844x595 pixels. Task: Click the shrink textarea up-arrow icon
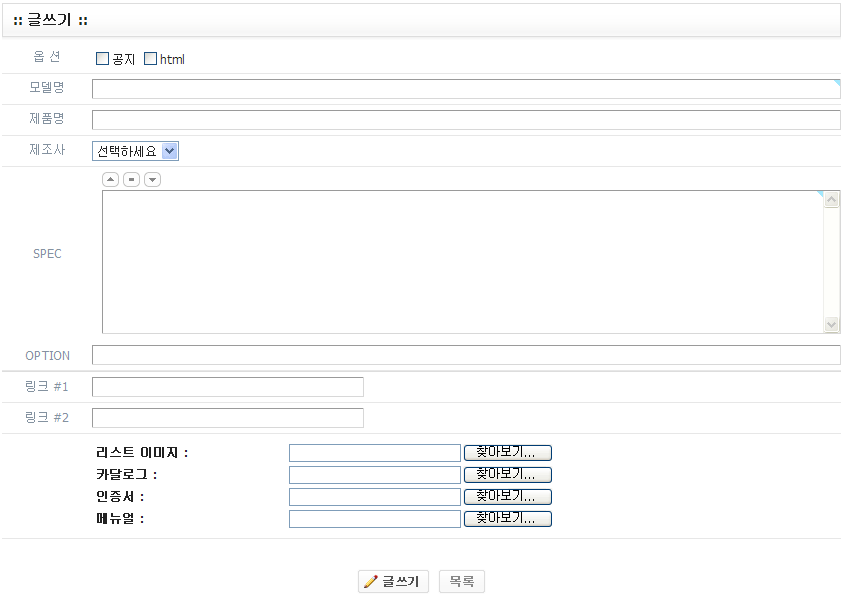(111, 180)
